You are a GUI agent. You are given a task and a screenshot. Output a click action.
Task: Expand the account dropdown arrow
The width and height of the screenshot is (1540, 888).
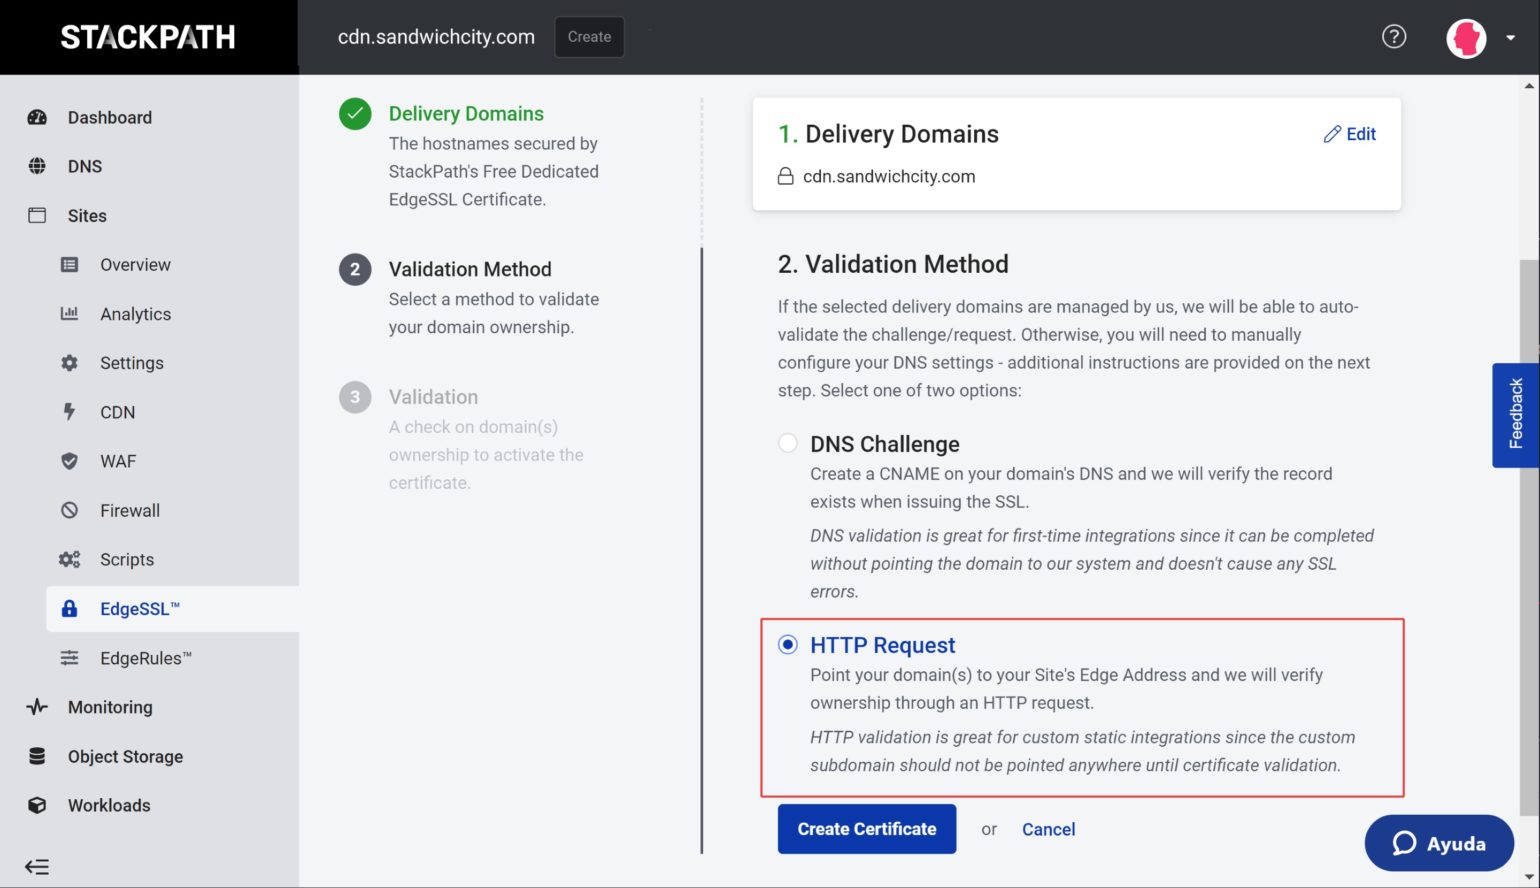(x=1510, y=38)
